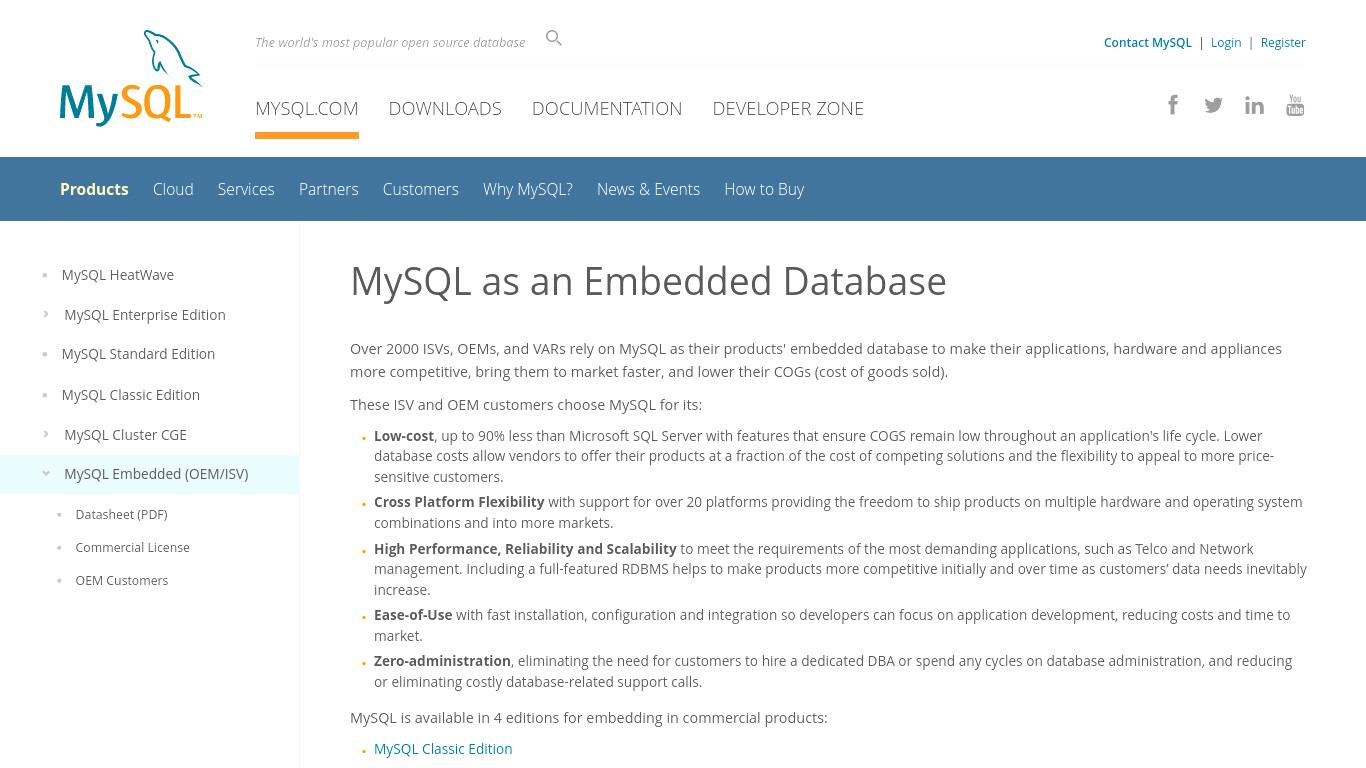Viewport: 1366px width, 768px height.
Task: Open the search magnifier icon
Action: (554, 38)
